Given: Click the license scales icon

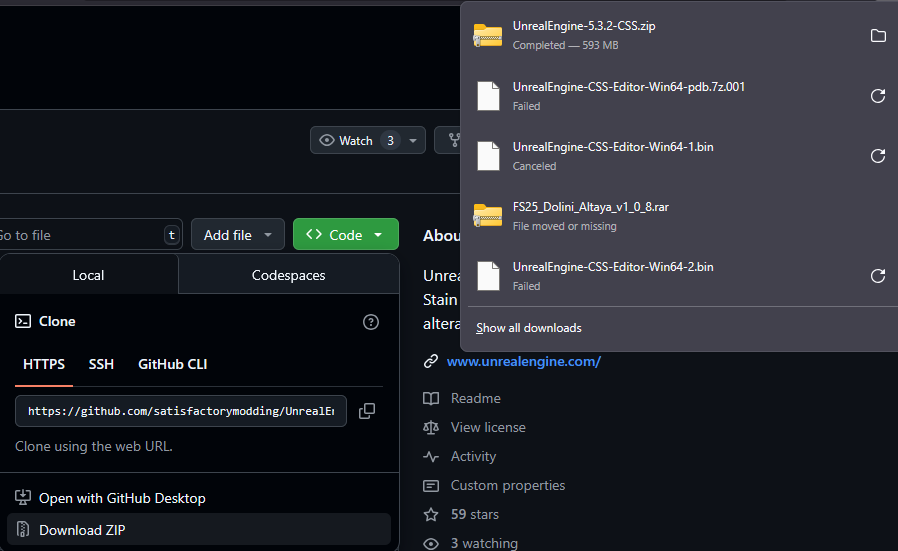Looking at the screenshot, I should [x=431, y=427].
